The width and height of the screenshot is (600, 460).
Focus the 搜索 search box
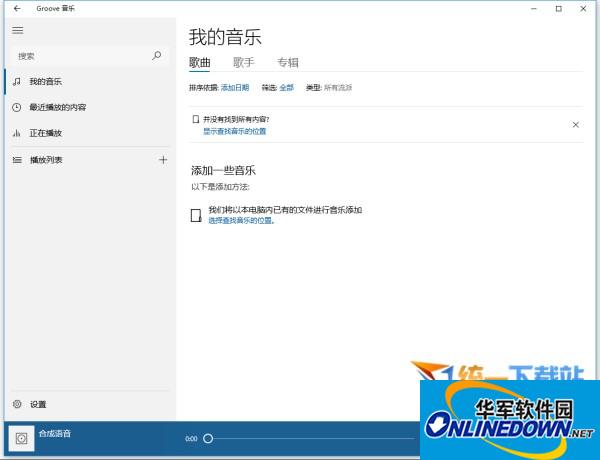pos(90,56)
